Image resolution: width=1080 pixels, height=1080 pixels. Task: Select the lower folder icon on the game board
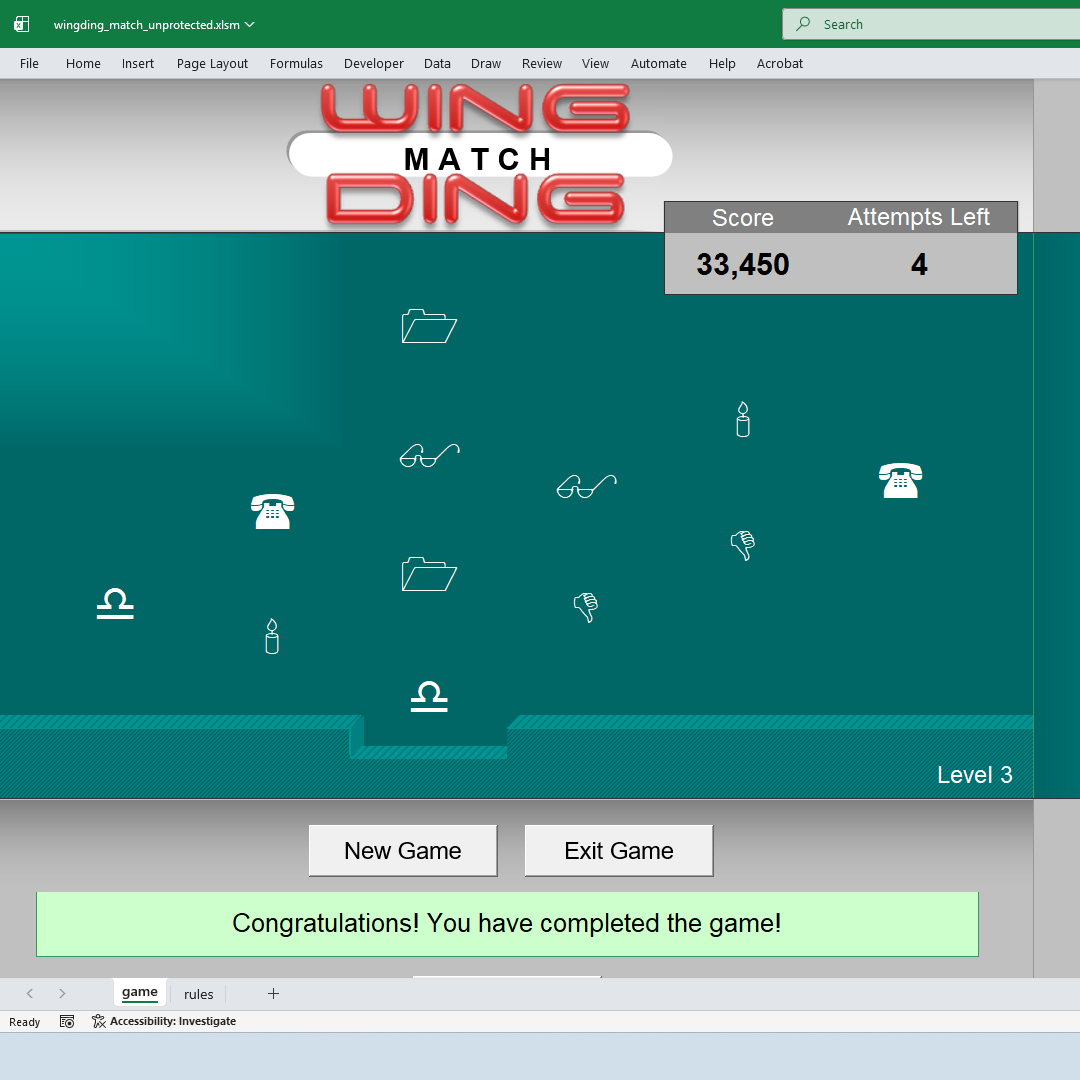(429, 573)
